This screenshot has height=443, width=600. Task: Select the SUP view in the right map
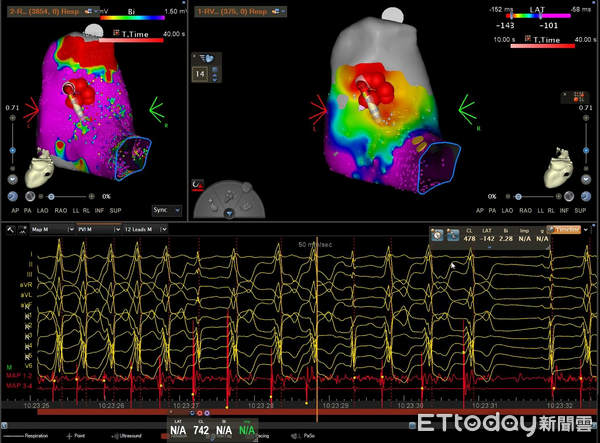[580, 210]
